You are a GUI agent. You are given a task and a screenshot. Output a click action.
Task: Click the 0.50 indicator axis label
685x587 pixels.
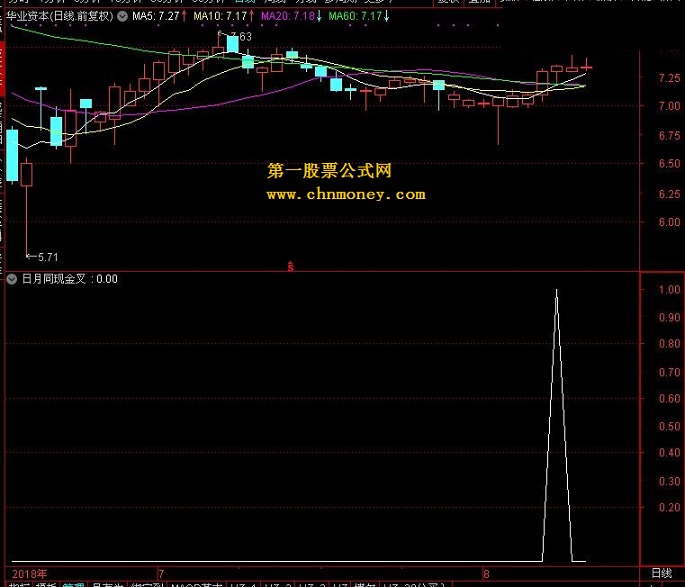tap(669, 426)
